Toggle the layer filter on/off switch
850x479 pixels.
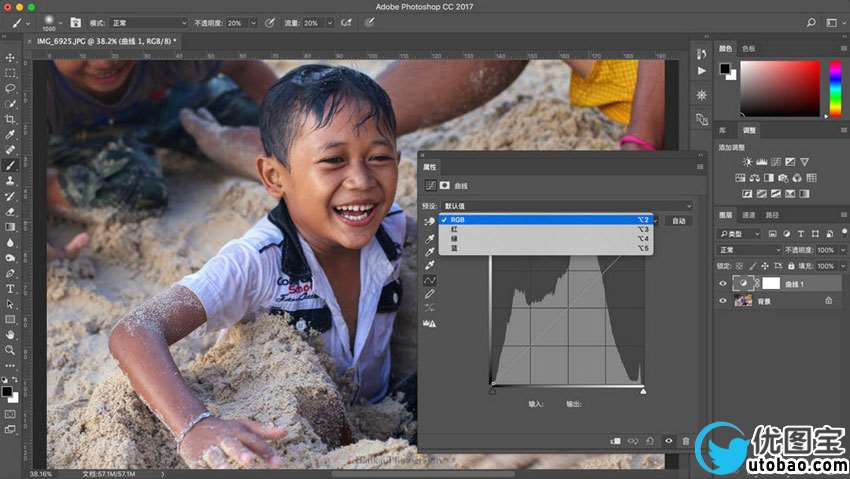point(844,232)
